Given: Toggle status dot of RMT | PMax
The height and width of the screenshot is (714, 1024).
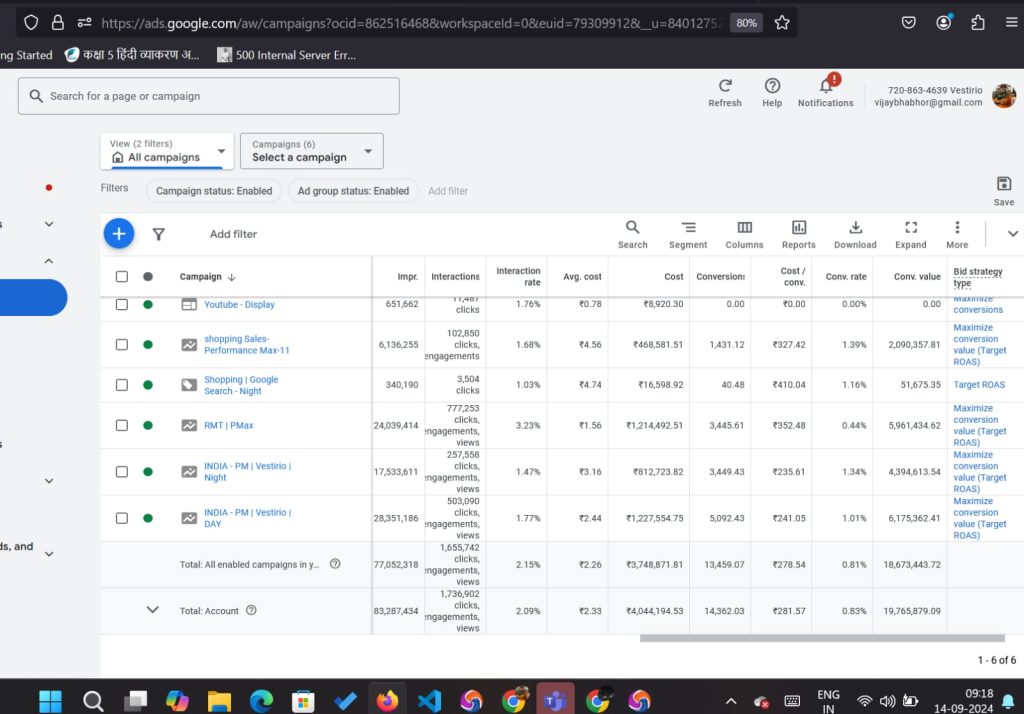Looking at the screenshot, I should tap(148, 425).
